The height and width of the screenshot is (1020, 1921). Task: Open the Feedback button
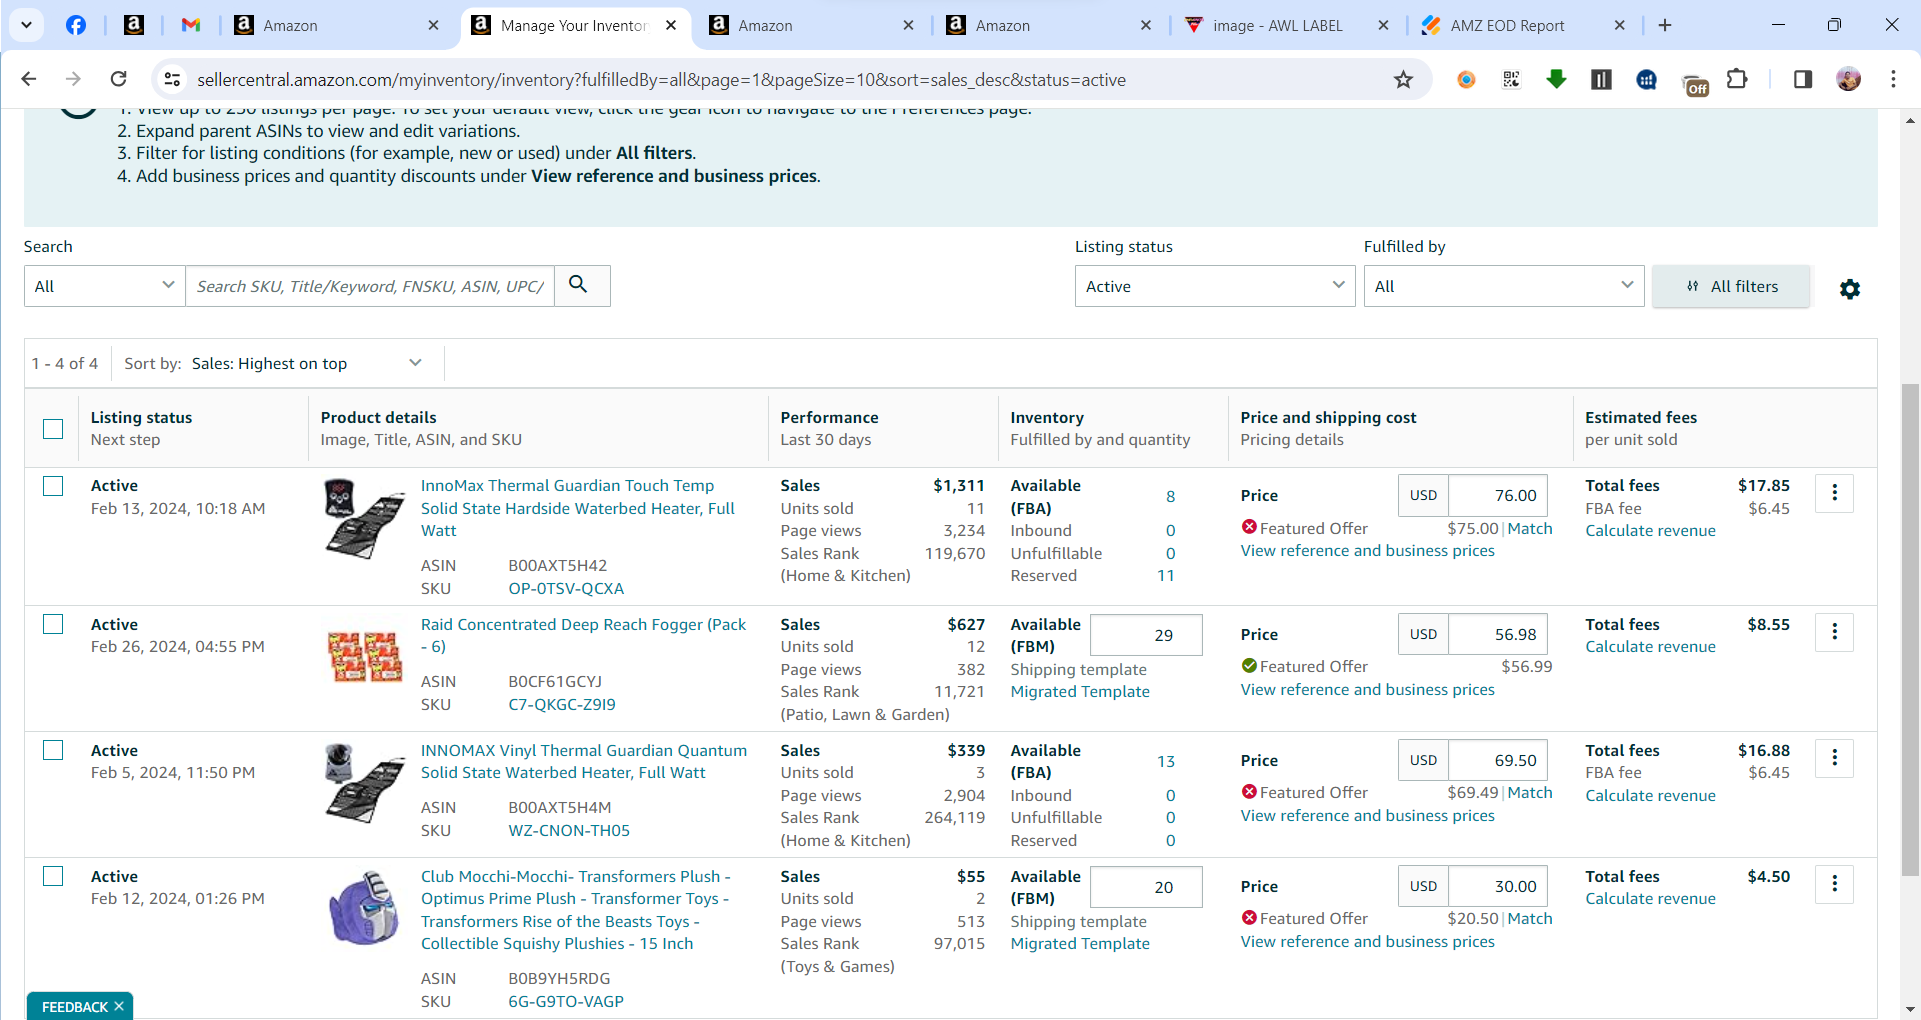[74, 1007]
